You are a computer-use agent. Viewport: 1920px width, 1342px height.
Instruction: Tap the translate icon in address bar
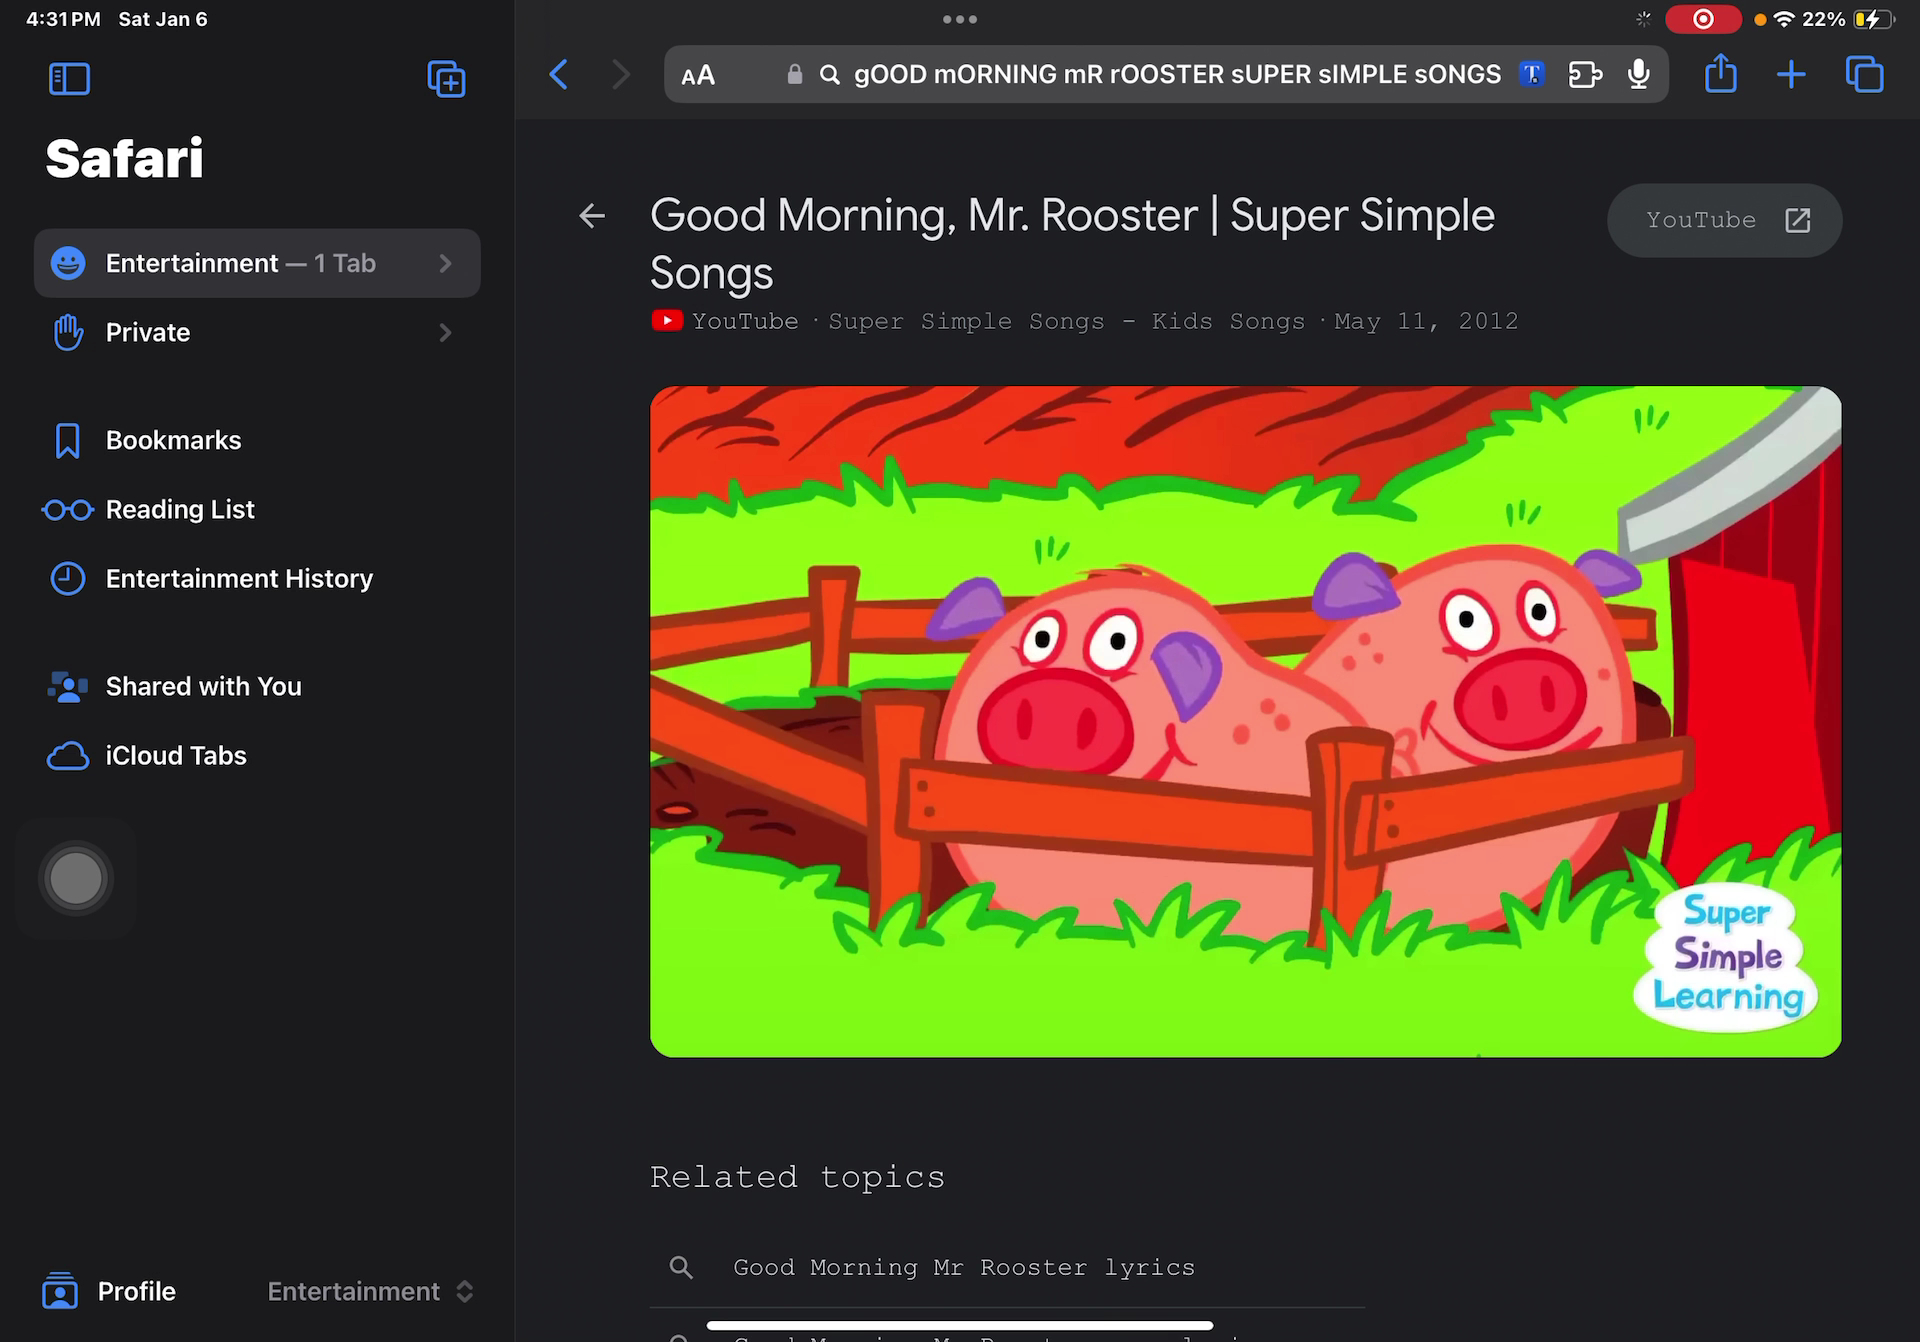[1531, 74]
